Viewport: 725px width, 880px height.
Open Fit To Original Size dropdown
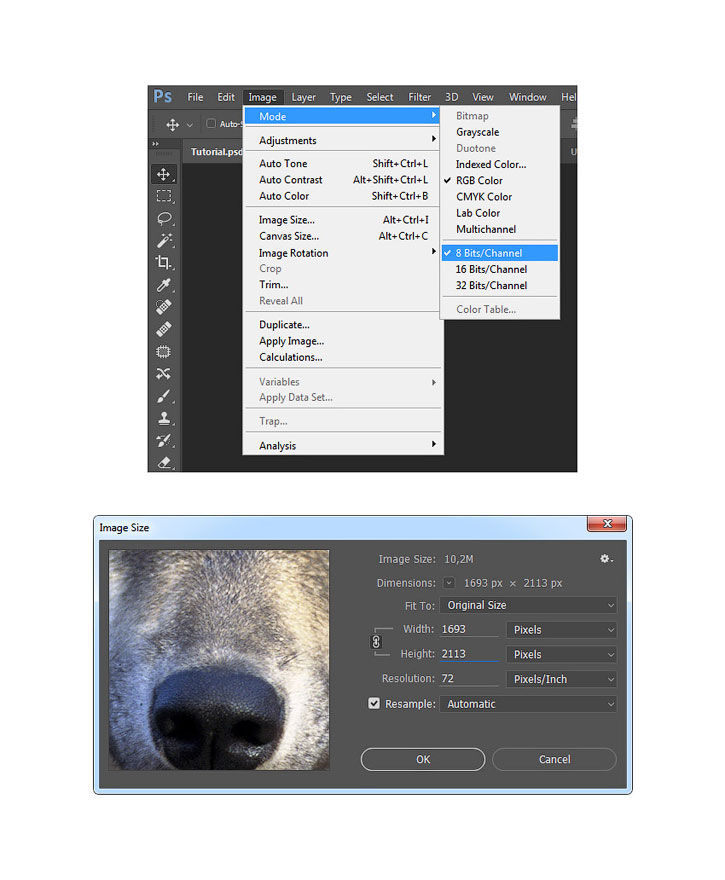(528, 605)
